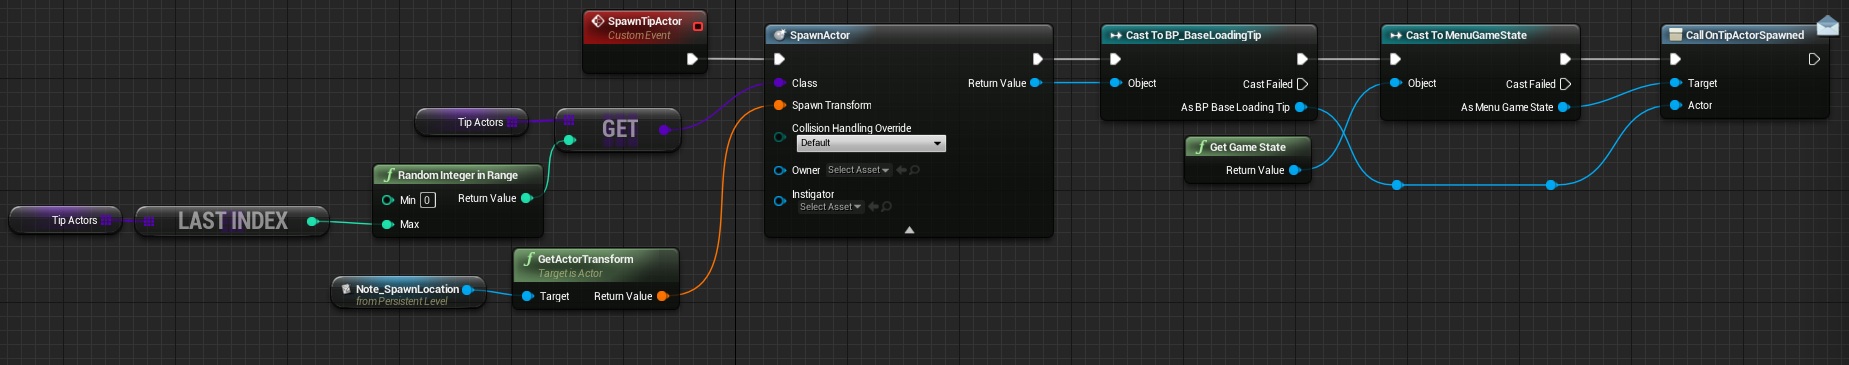Click right reroute node on wire
1849x365 pixels.
coord(1551,185)
